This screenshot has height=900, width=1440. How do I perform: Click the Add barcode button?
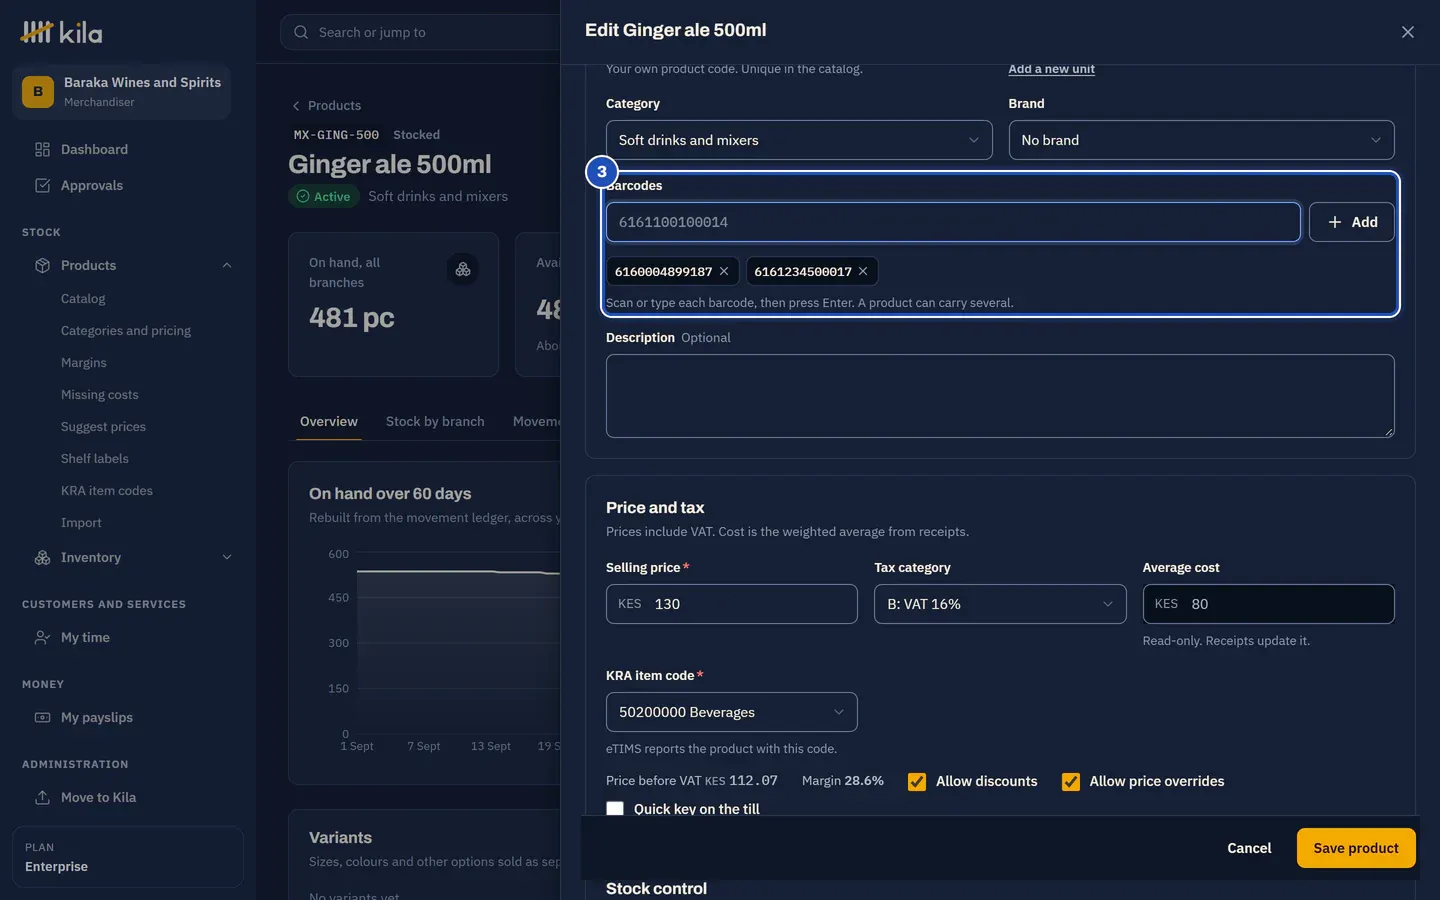pyautogui.click(x=1352, y=222)
